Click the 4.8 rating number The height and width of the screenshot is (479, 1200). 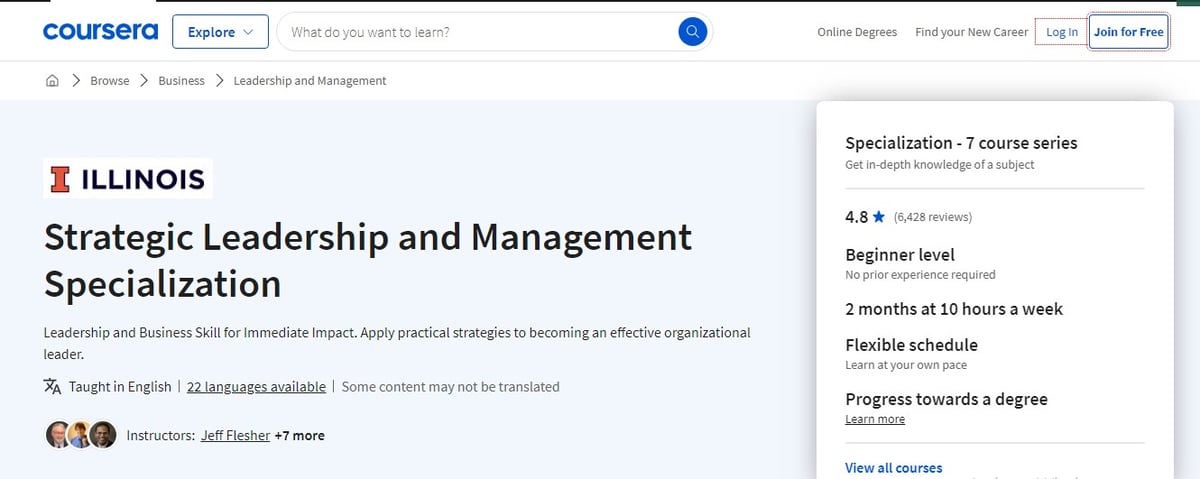[x=856, y=216]
